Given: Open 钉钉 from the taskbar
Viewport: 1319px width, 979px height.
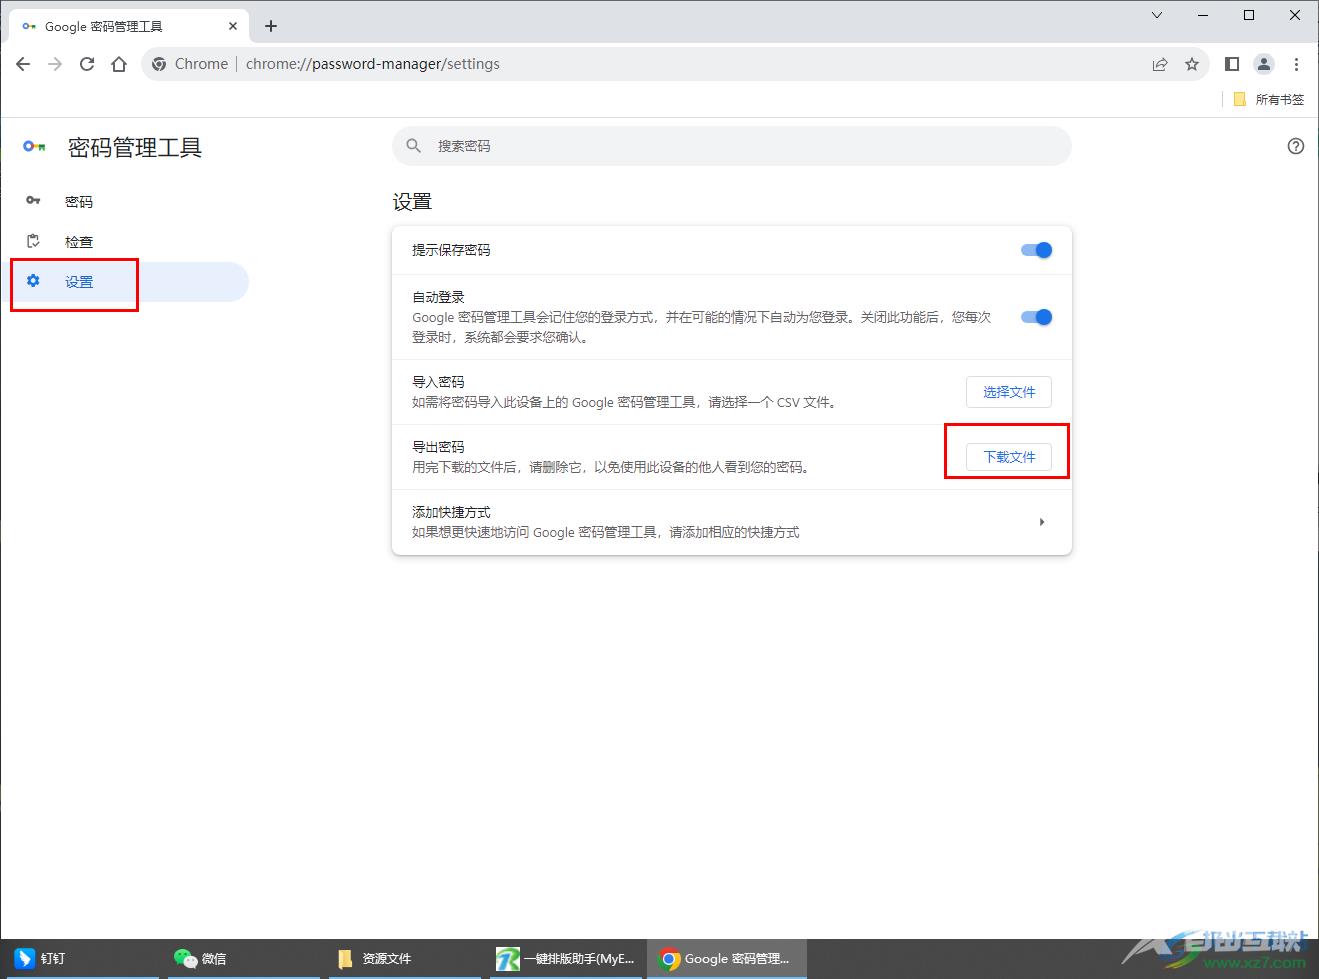Looking at the screenshot, I should point(82,959).
